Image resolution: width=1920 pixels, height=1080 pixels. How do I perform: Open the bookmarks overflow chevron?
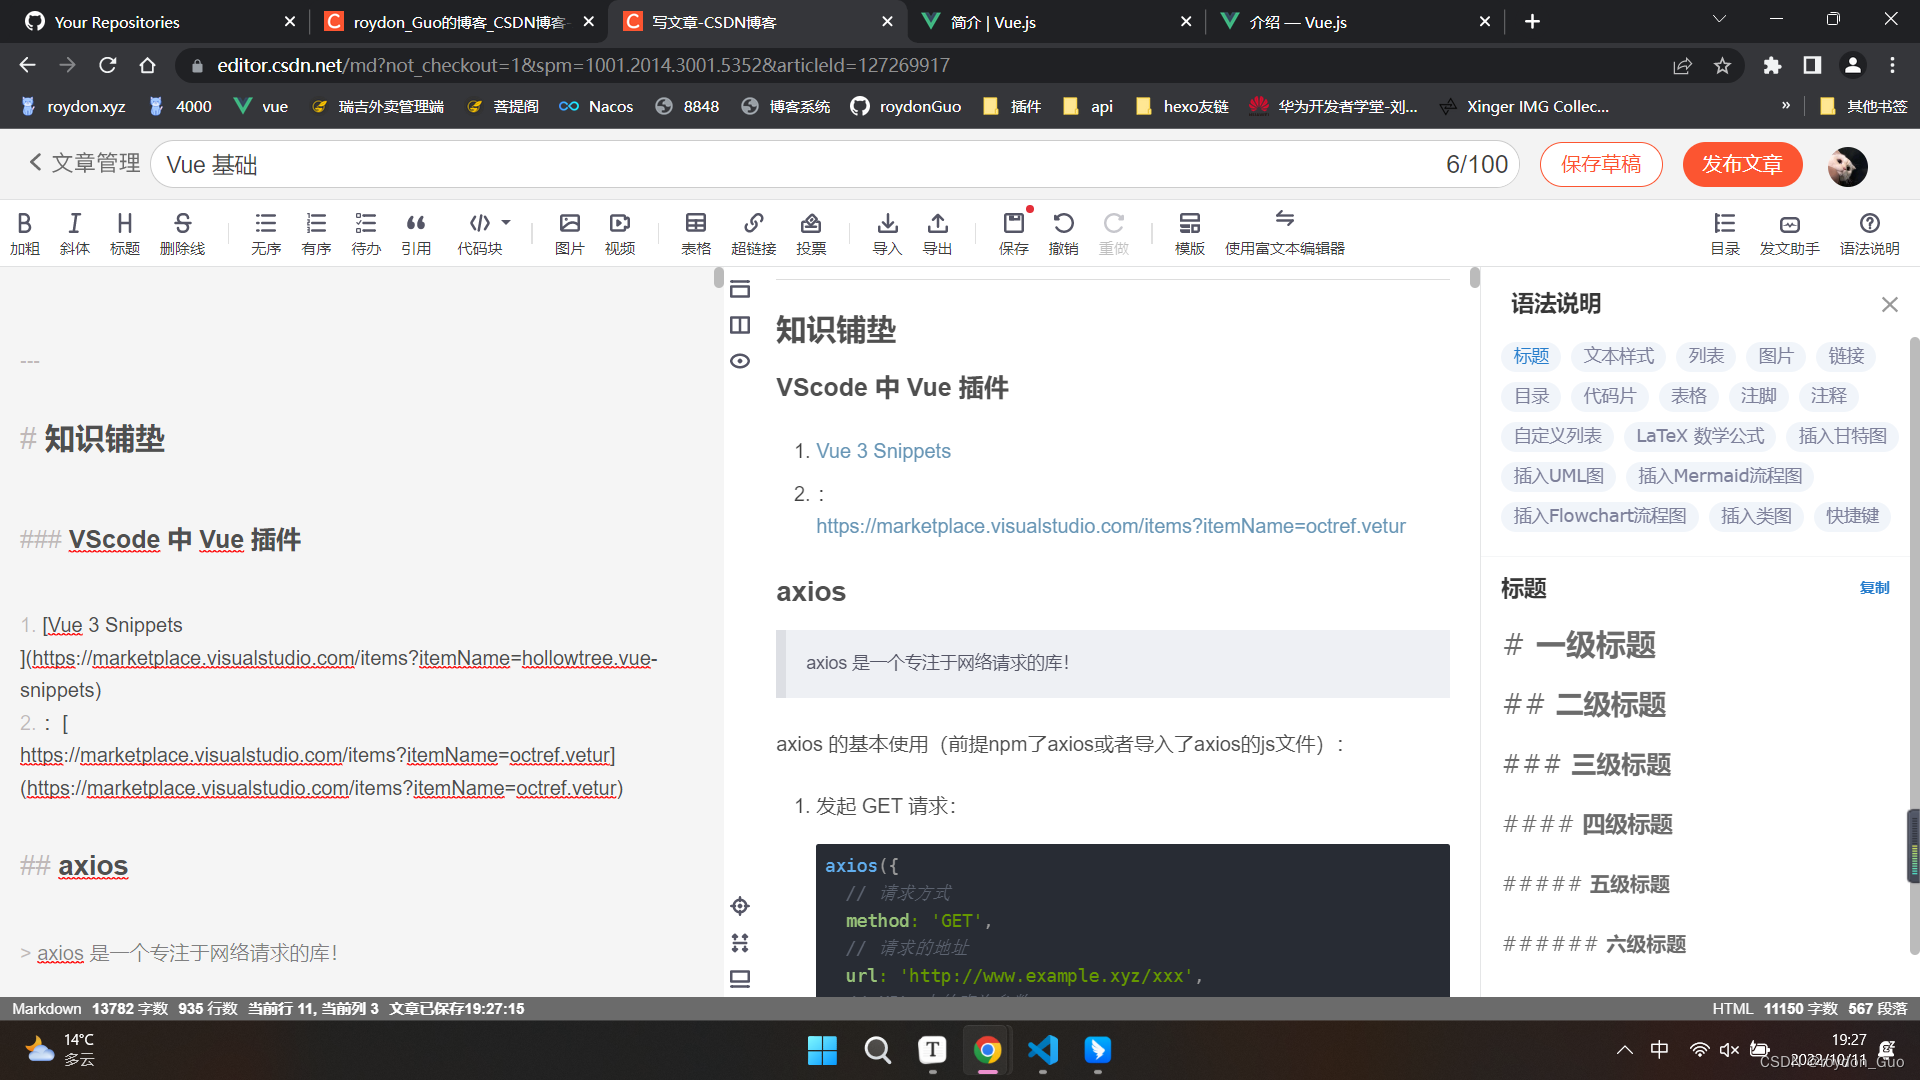pyautogui.click(x=1785, y=106)
